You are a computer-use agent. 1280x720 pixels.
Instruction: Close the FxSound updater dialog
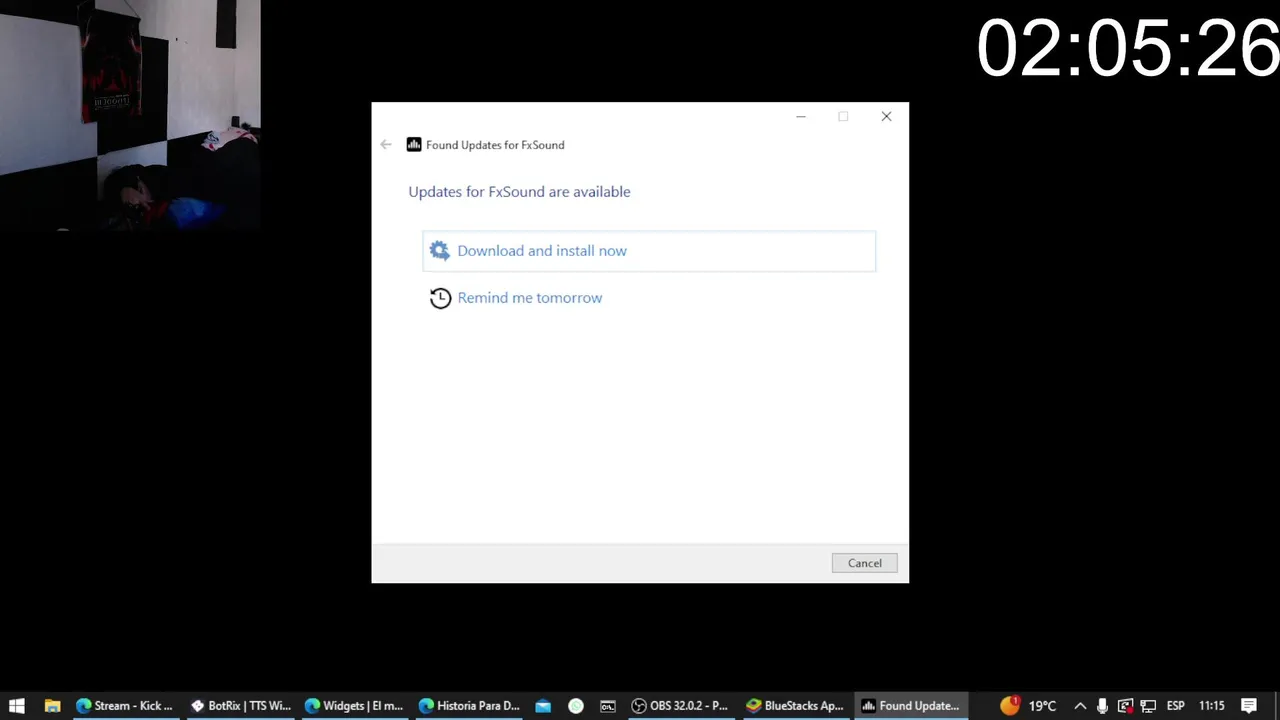click(x=886, y=117)
